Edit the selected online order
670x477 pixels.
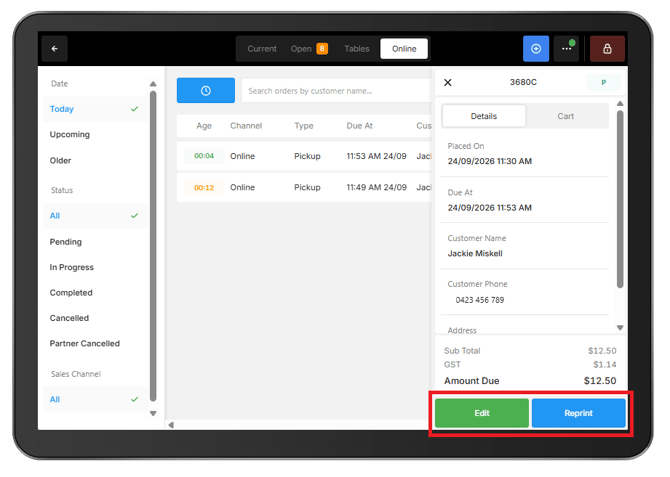482,413
